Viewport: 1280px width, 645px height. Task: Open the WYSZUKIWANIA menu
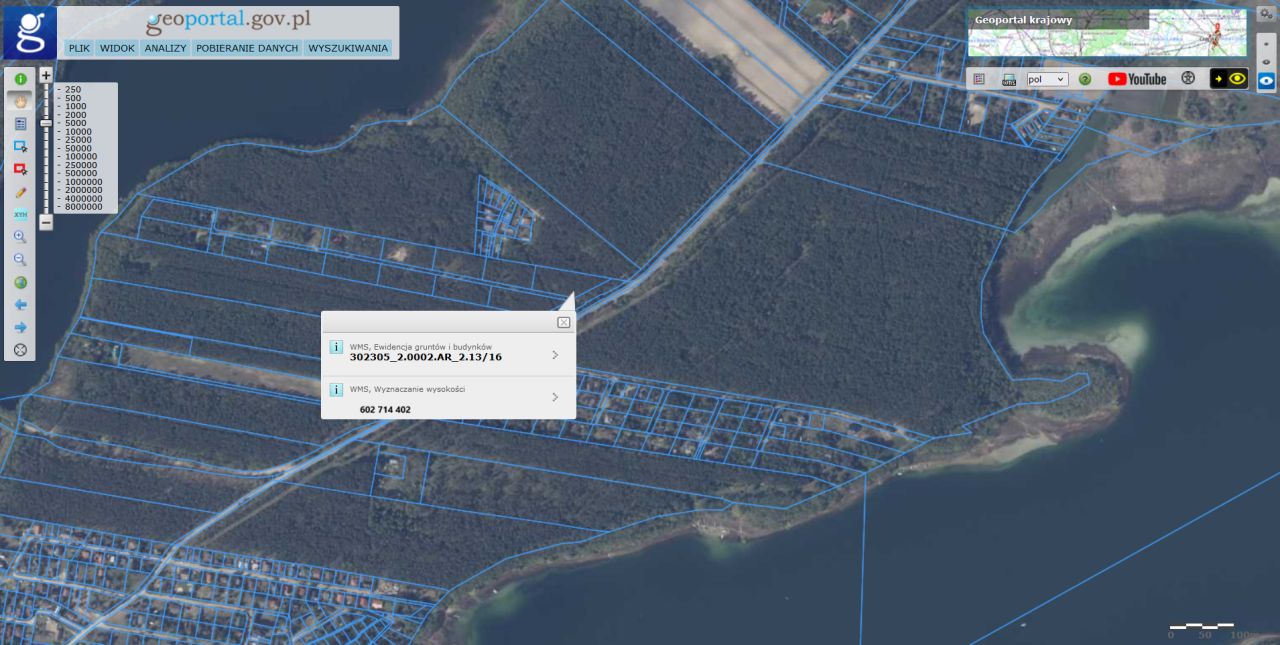pyautogui.click(x=348, y=48)
